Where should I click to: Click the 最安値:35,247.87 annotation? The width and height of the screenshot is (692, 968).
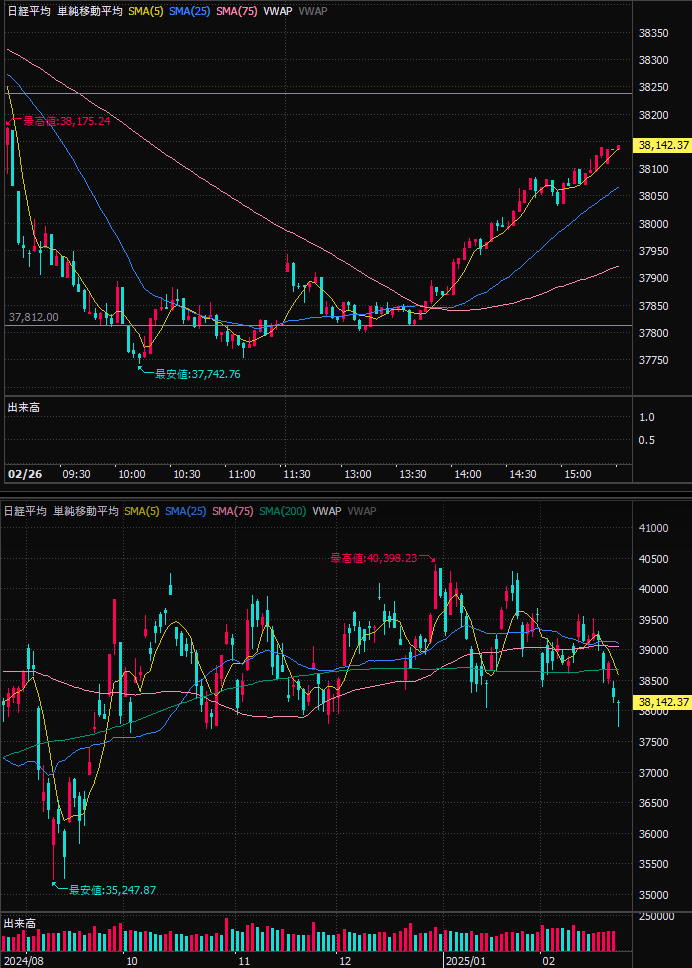pos(112,890)
